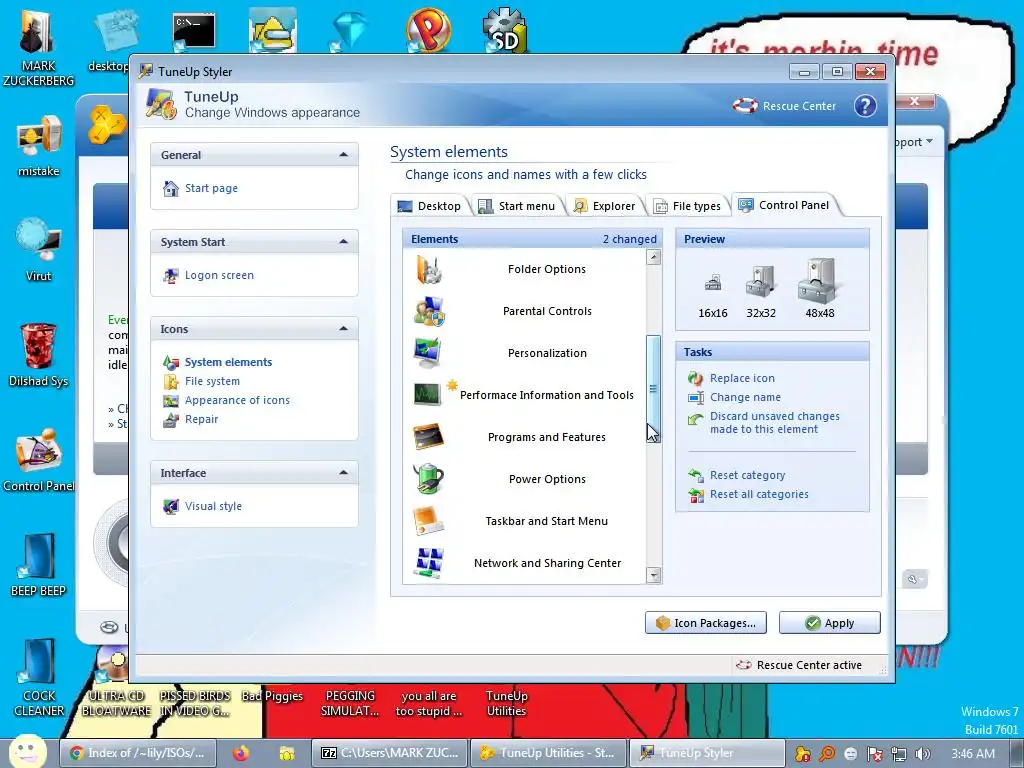Screen dimensions: 1024x768
Task: Click the Start button smiley orb
Action: pos(27,752)
